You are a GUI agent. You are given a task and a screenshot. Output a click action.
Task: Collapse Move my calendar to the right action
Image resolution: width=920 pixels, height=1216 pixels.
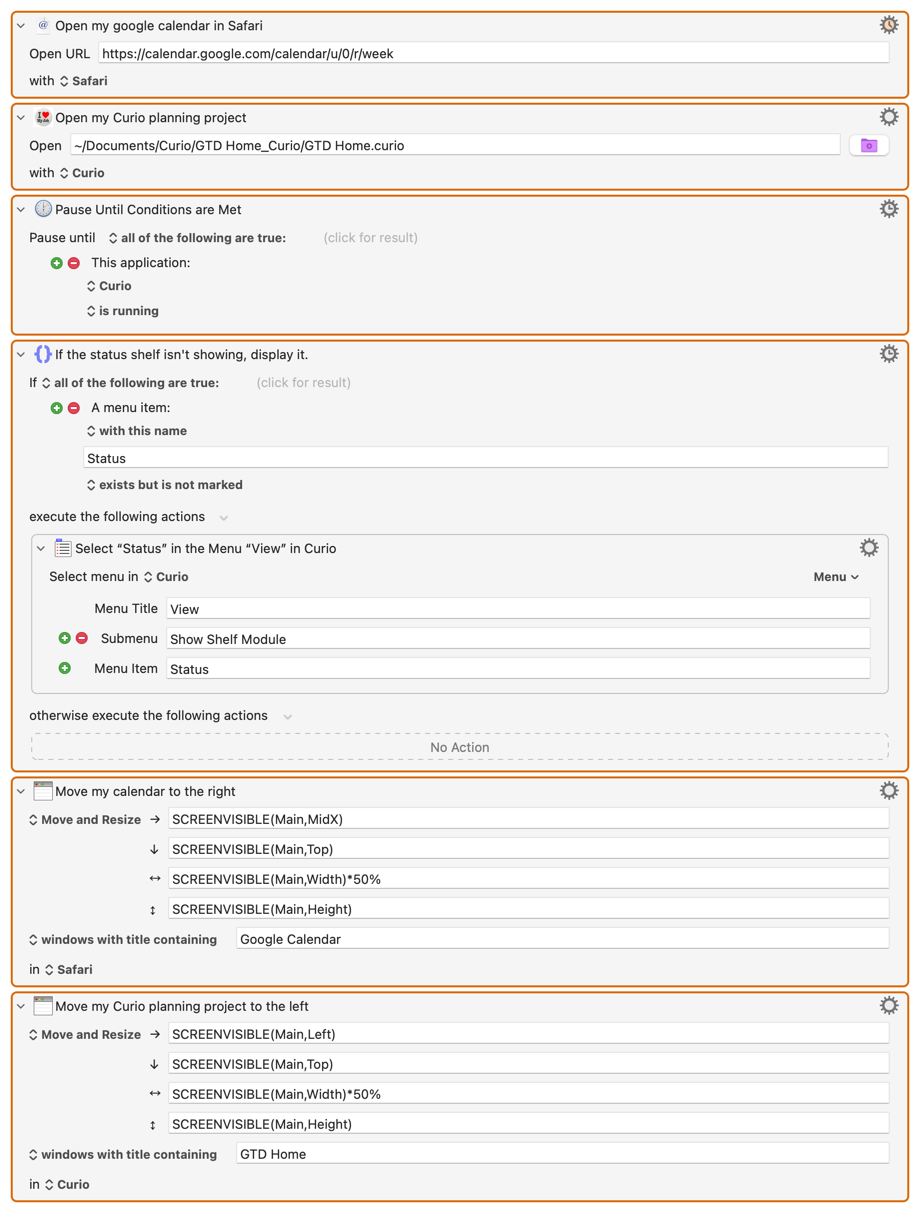21,792
